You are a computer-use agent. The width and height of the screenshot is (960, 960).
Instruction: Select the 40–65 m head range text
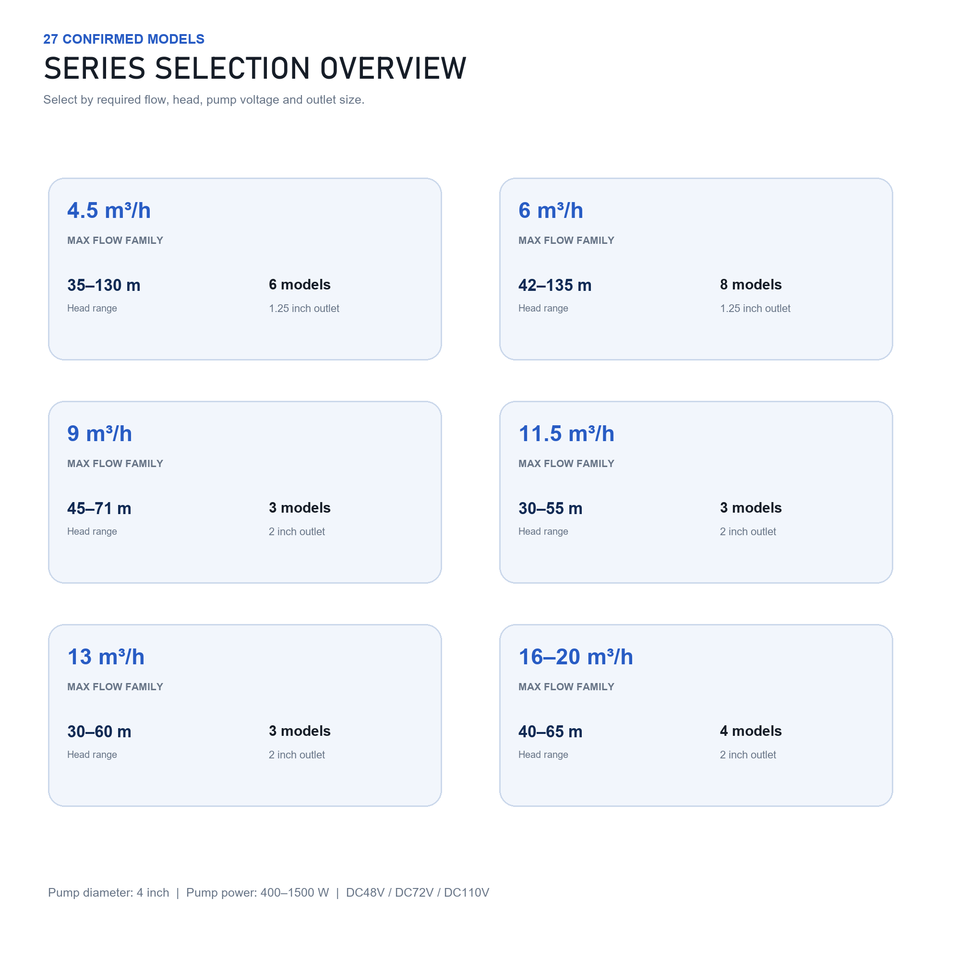point(550,732)
